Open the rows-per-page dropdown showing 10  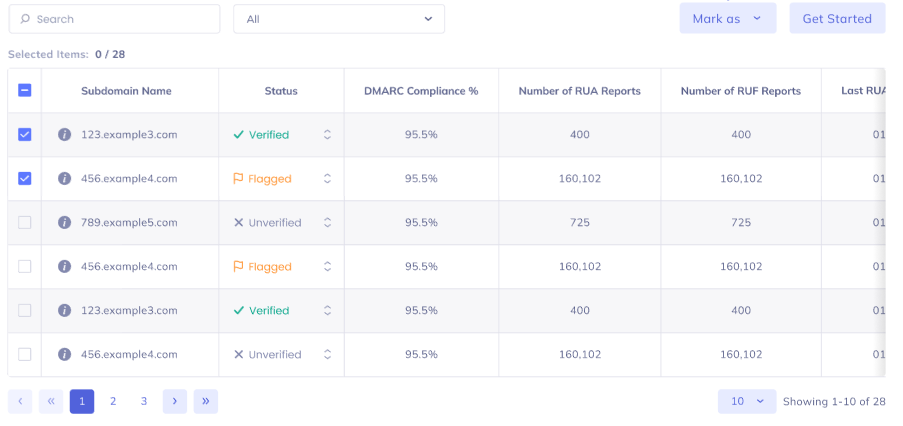[747, 401]
